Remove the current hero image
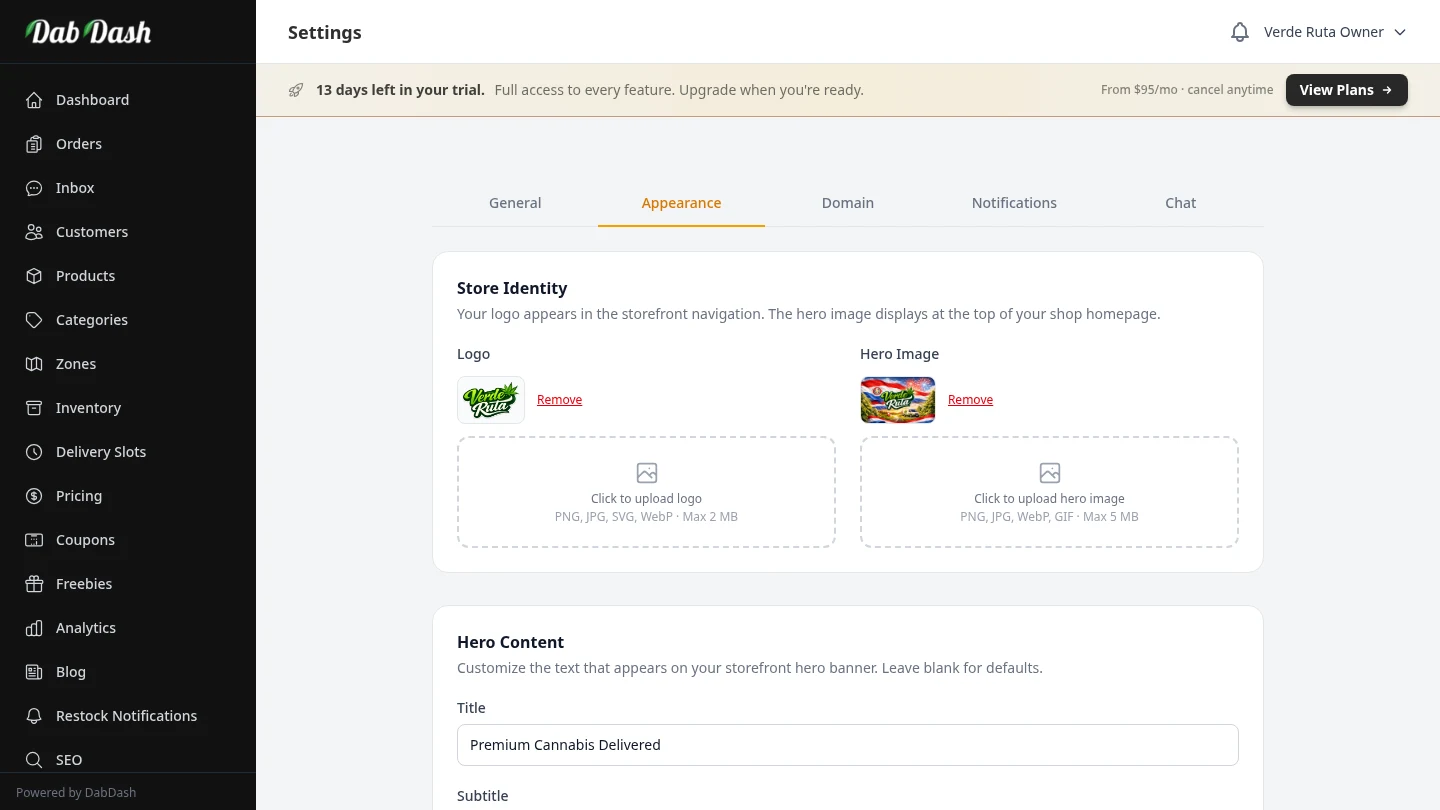The height and width of the screenshot is (810, 1440). point(970,400)
